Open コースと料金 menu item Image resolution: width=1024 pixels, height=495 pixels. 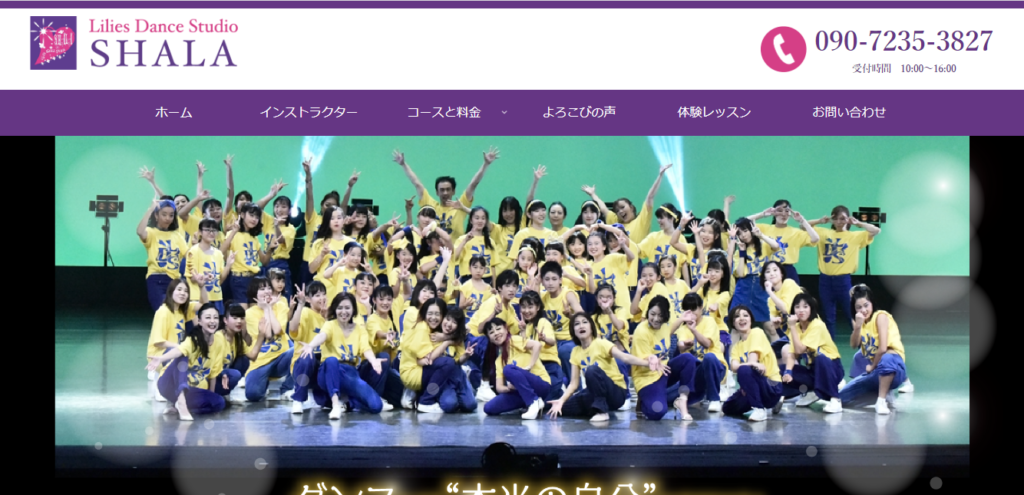(x=444, y=112)
